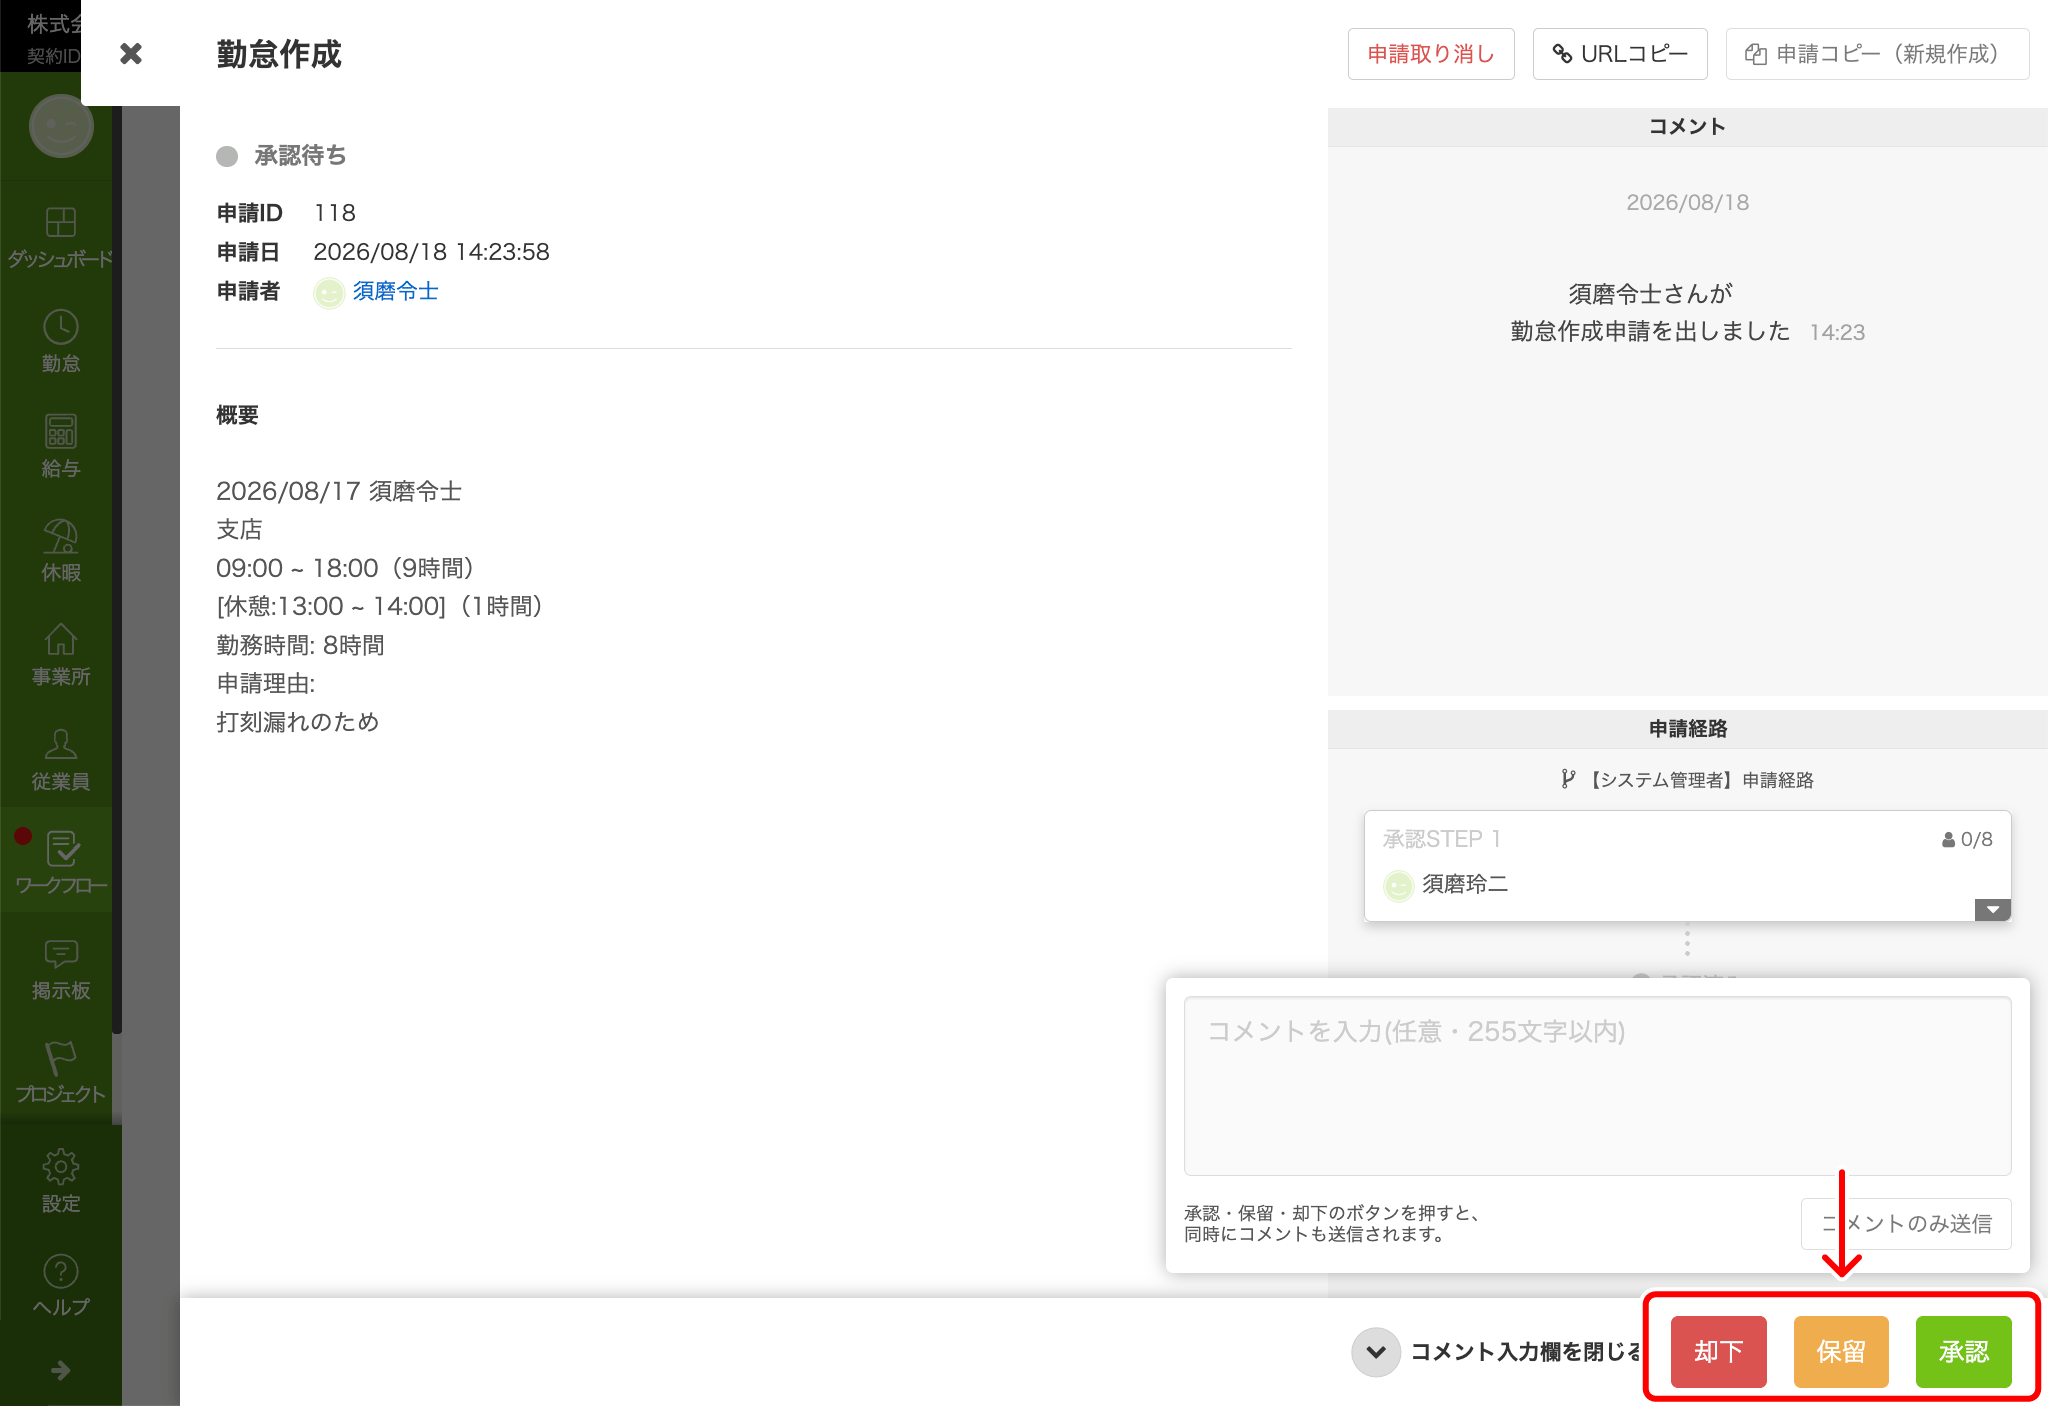Click the 2026/08/17 須磨令士 summary line
Image resolution: width=2048 pixels, height=1406 pixels.
pos(339,491)
